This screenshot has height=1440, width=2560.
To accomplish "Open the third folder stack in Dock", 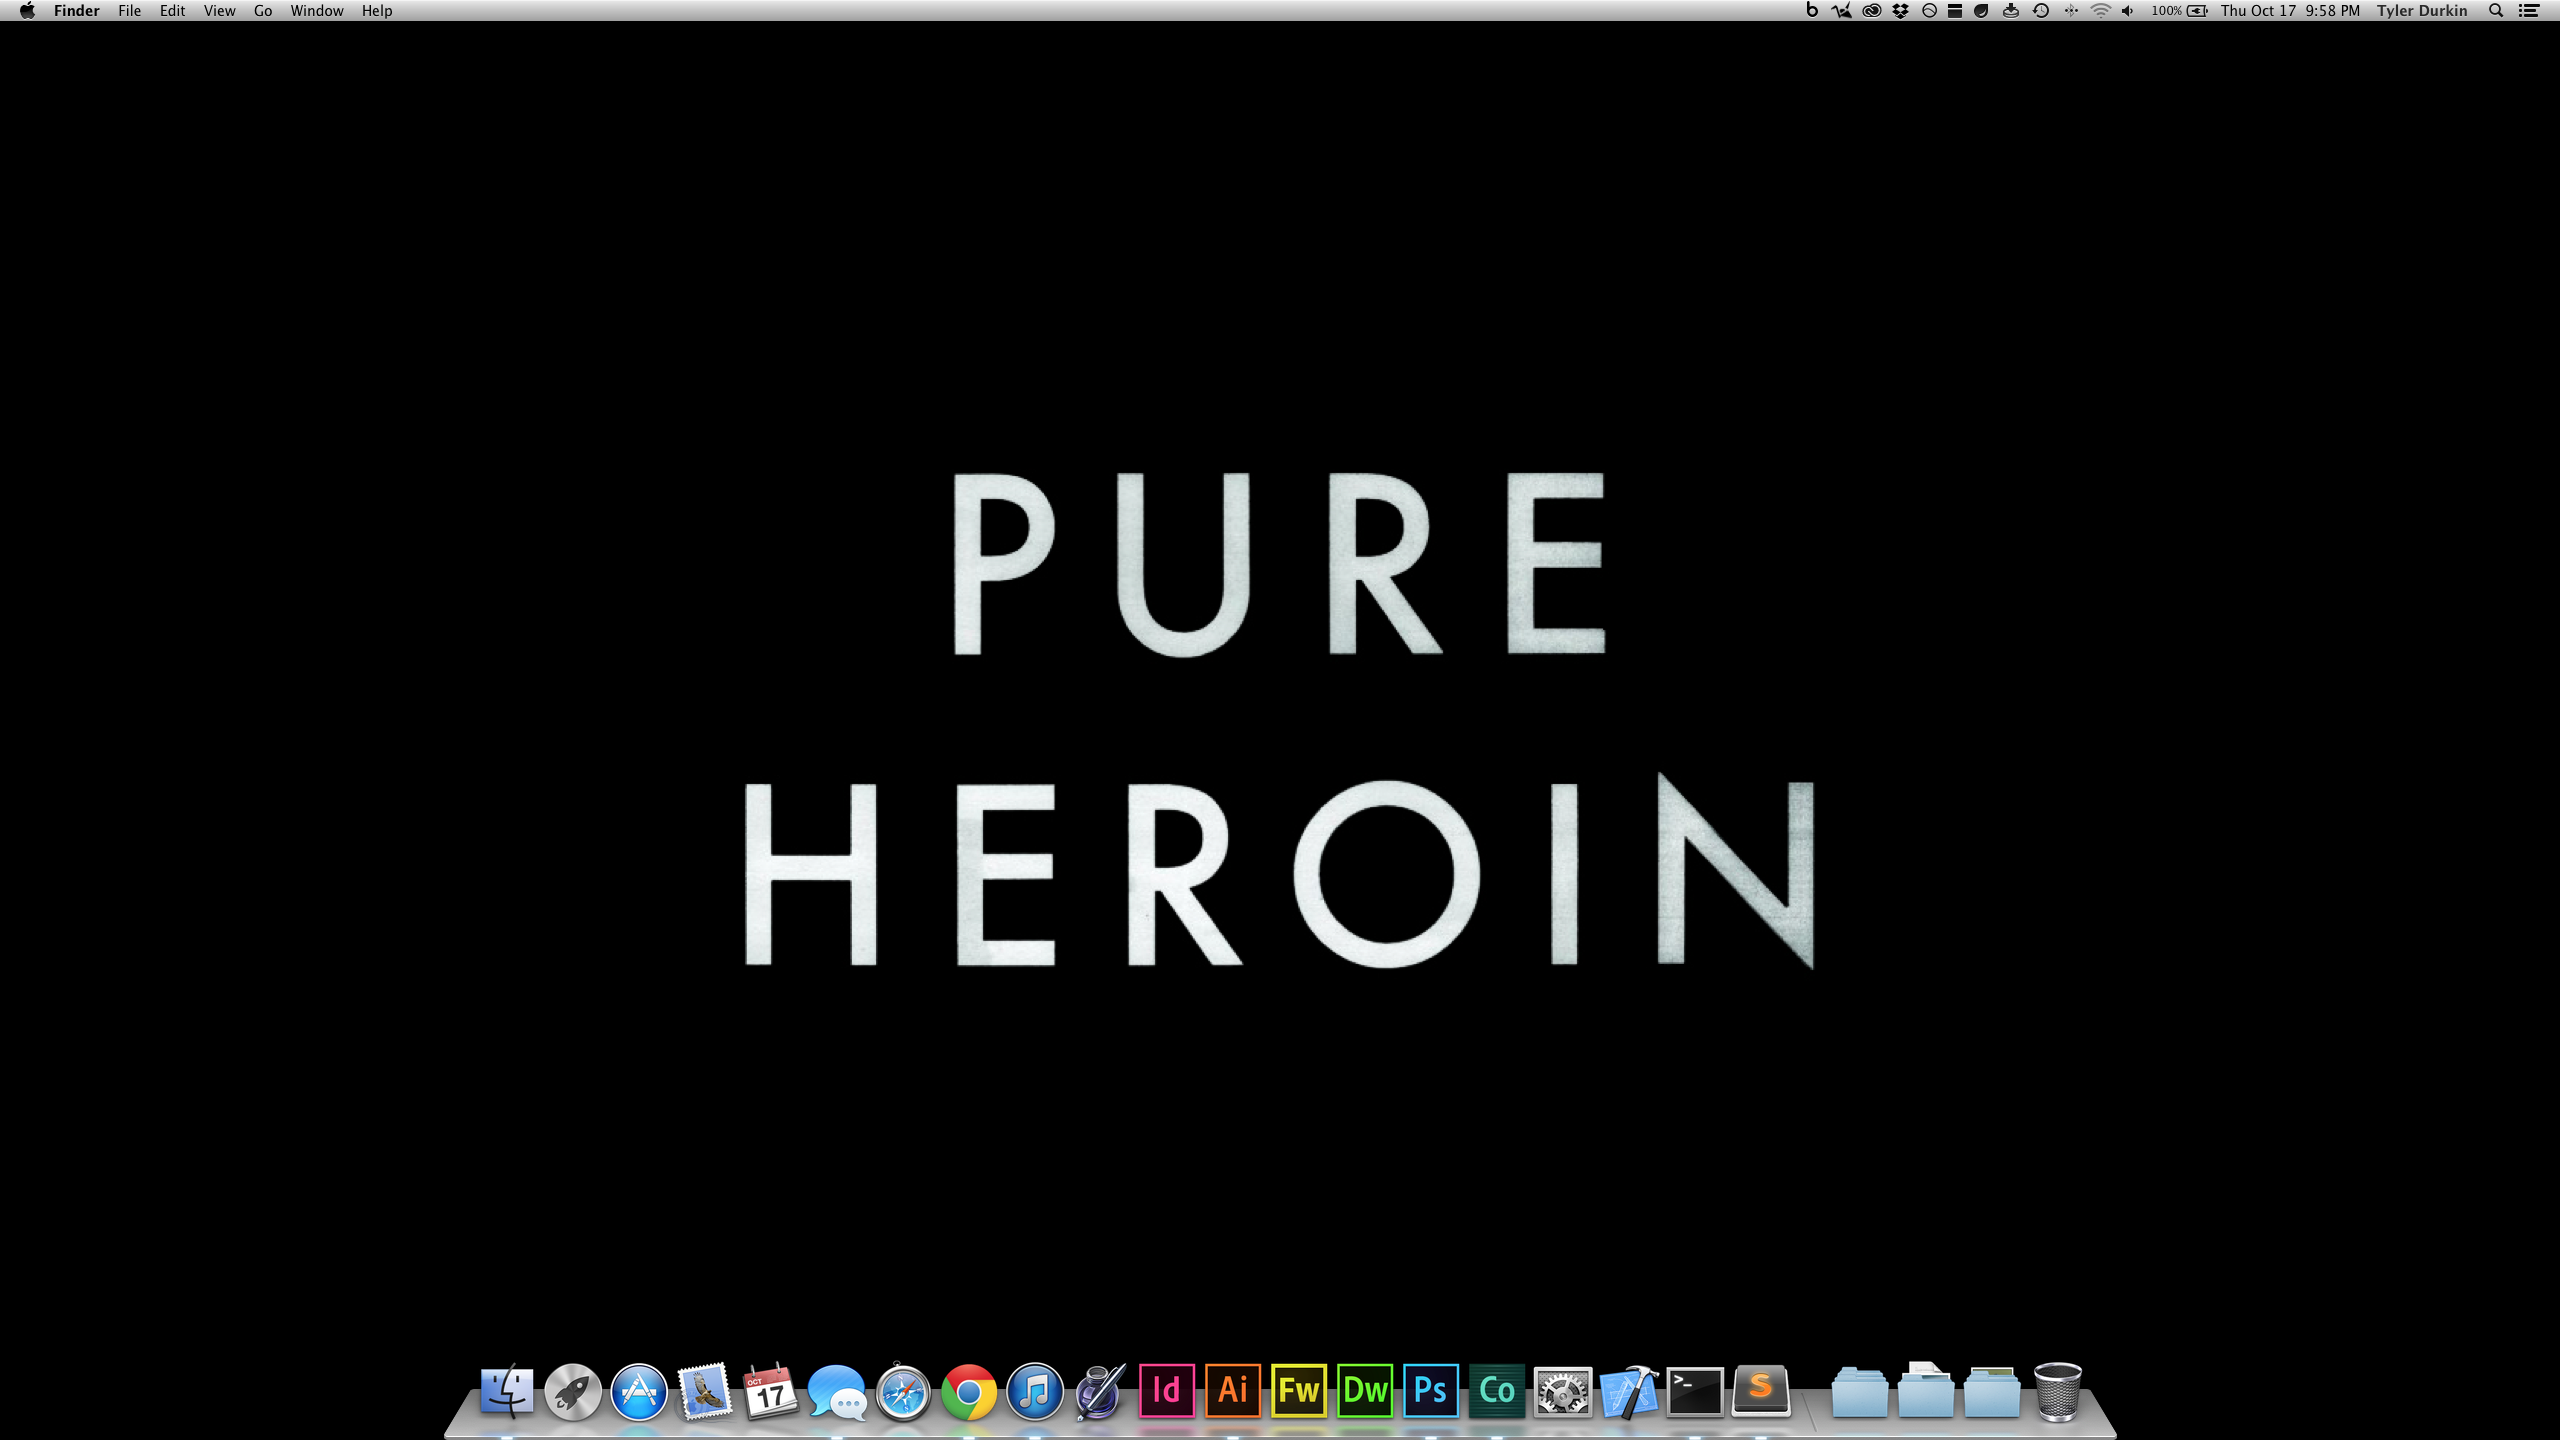I will tap(1992, 1391).
